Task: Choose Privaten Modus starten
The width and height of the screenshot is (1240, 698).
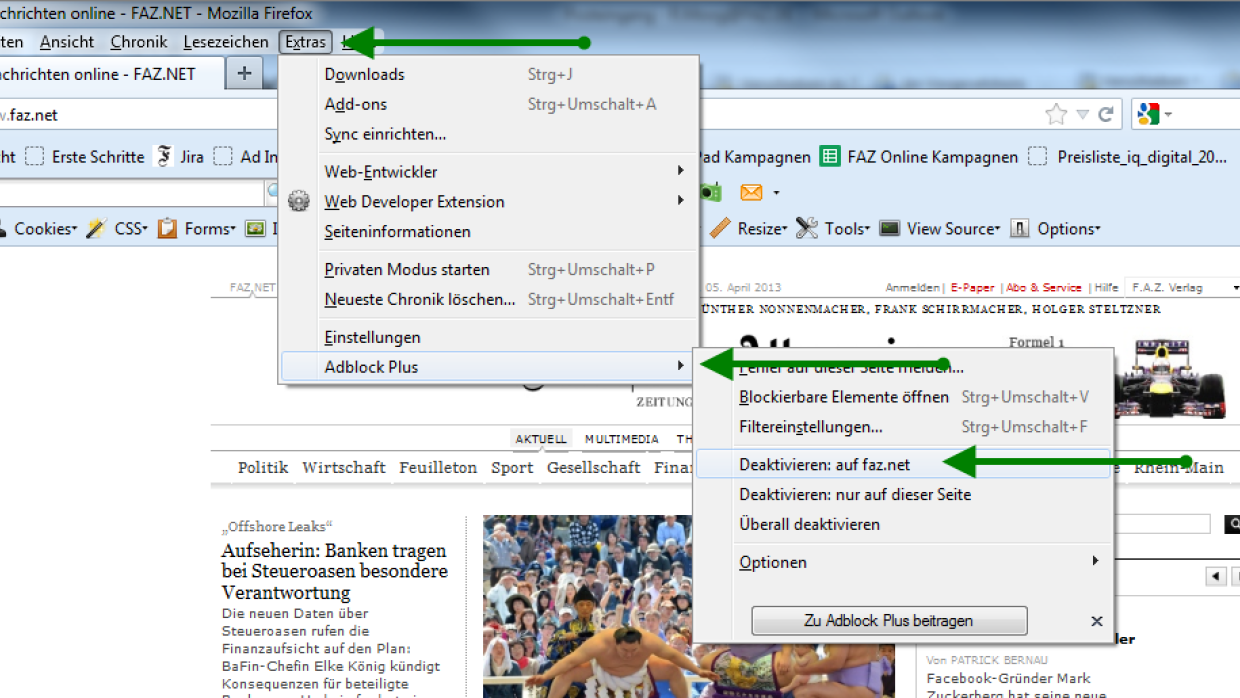Action: (x=489, y=269)
